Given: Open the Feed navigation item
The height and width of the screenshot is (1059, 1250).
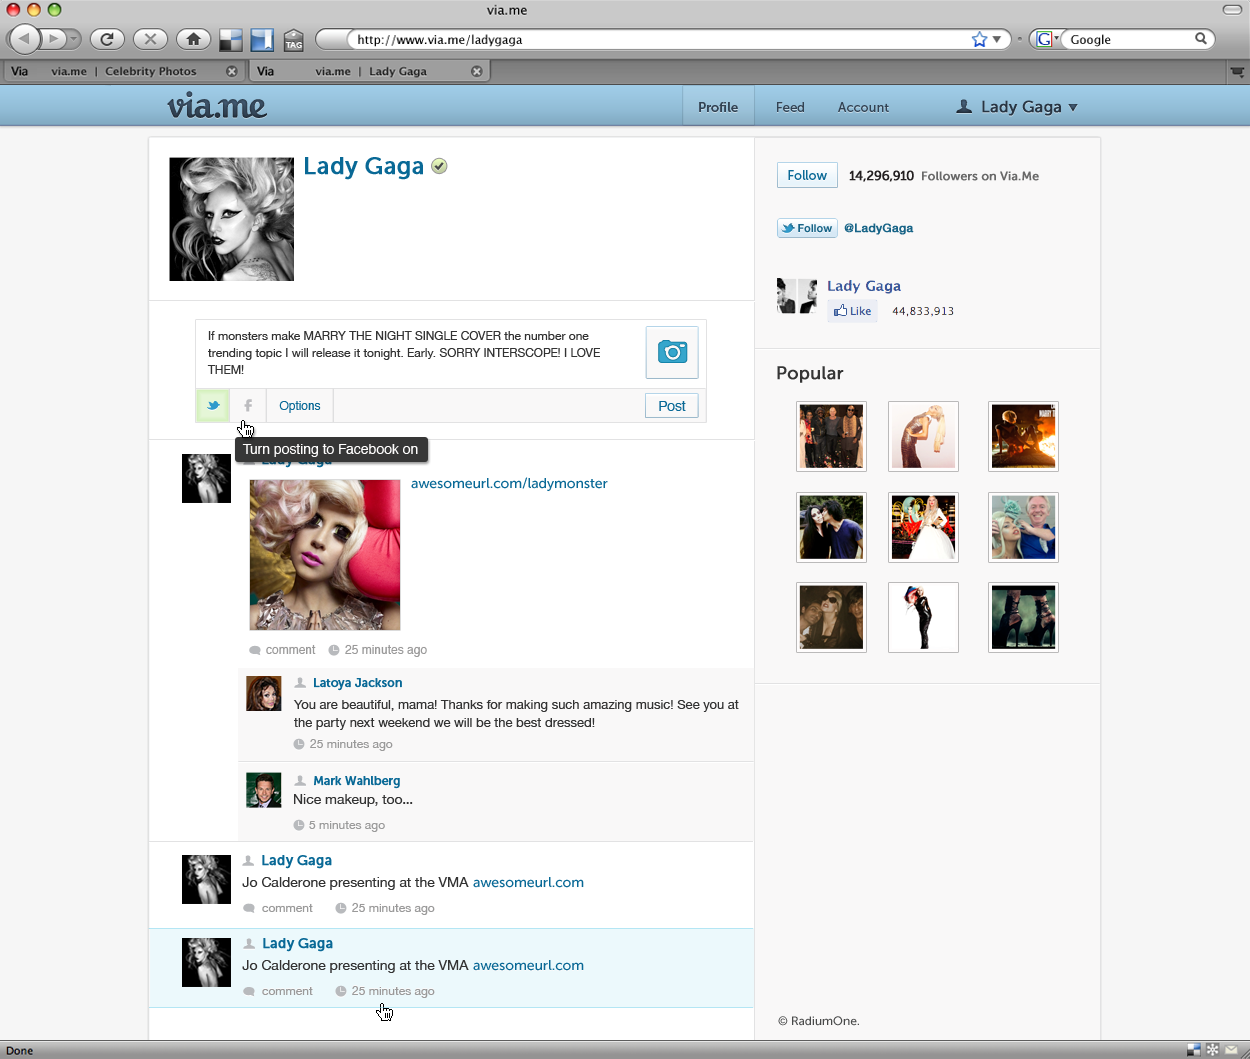Looking at the screenshot, I should pos(790,107).
